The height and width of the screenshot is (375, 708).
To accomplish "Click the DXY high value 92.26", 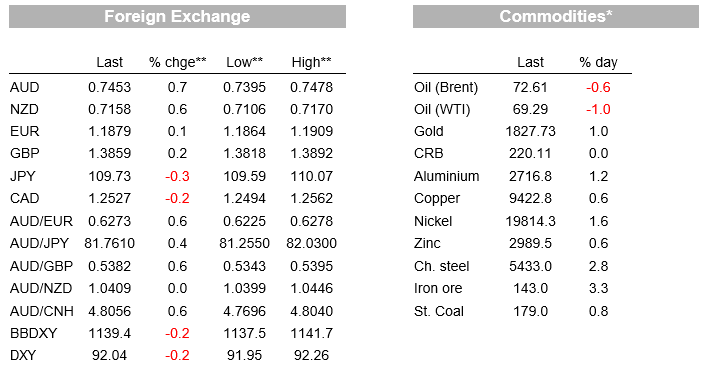I will click(x=312, y=355).
